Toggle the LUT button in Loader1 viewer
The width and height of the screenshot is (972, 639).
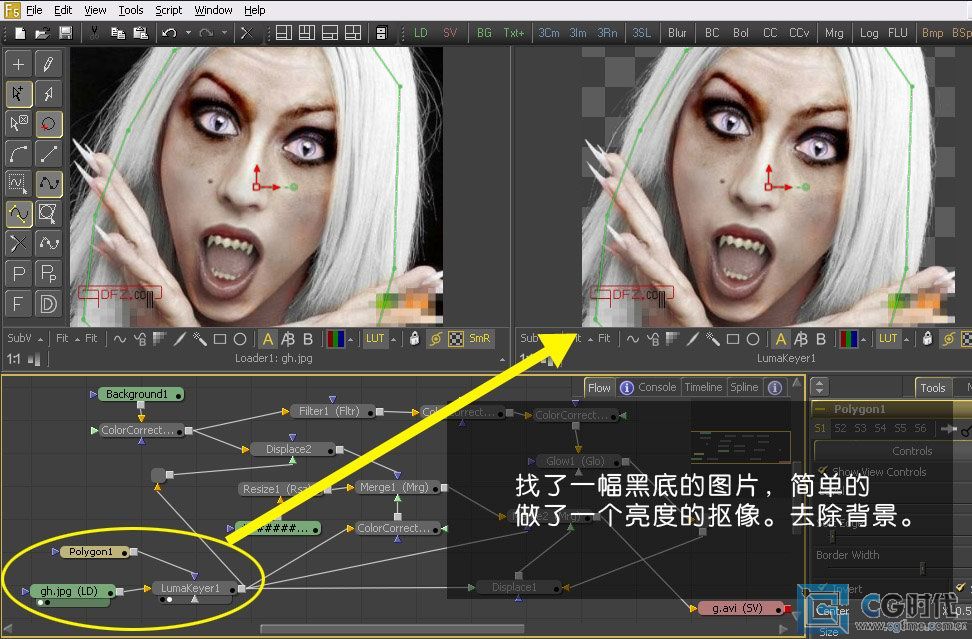coord(375,338)
